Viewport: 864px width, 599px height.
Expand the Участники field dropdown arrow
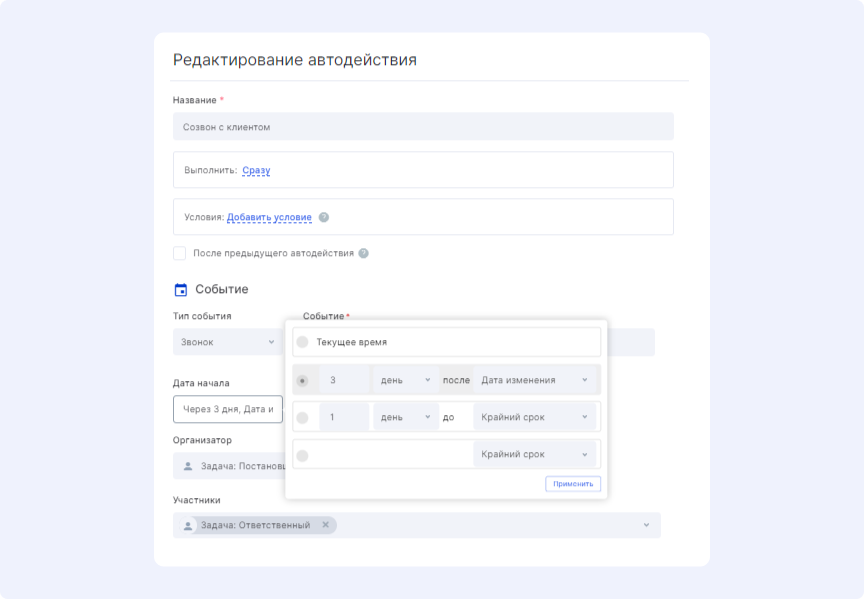coord(646,525)
